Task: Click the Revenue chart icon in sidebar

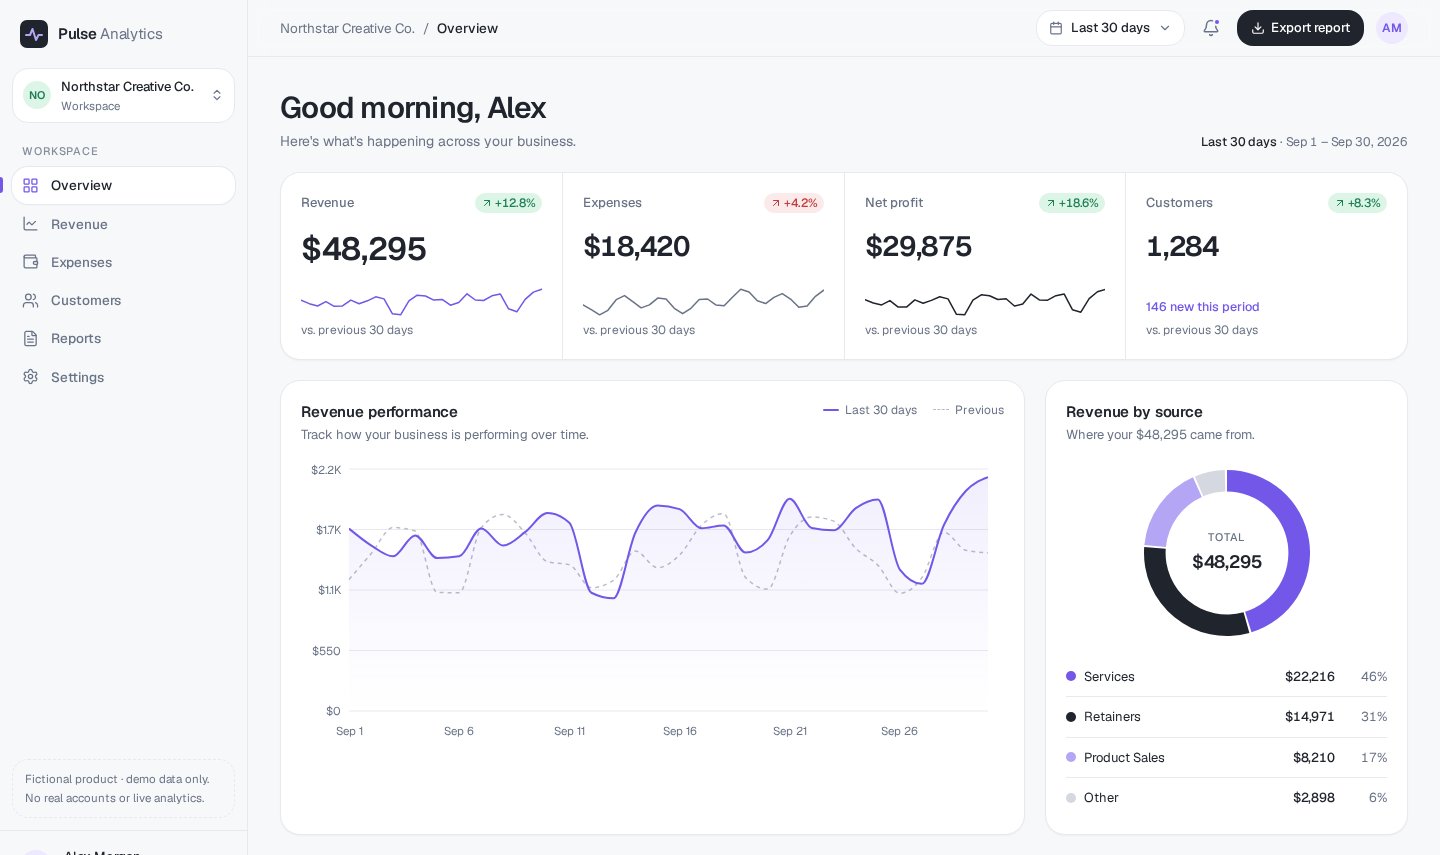Action: point(31,224)
